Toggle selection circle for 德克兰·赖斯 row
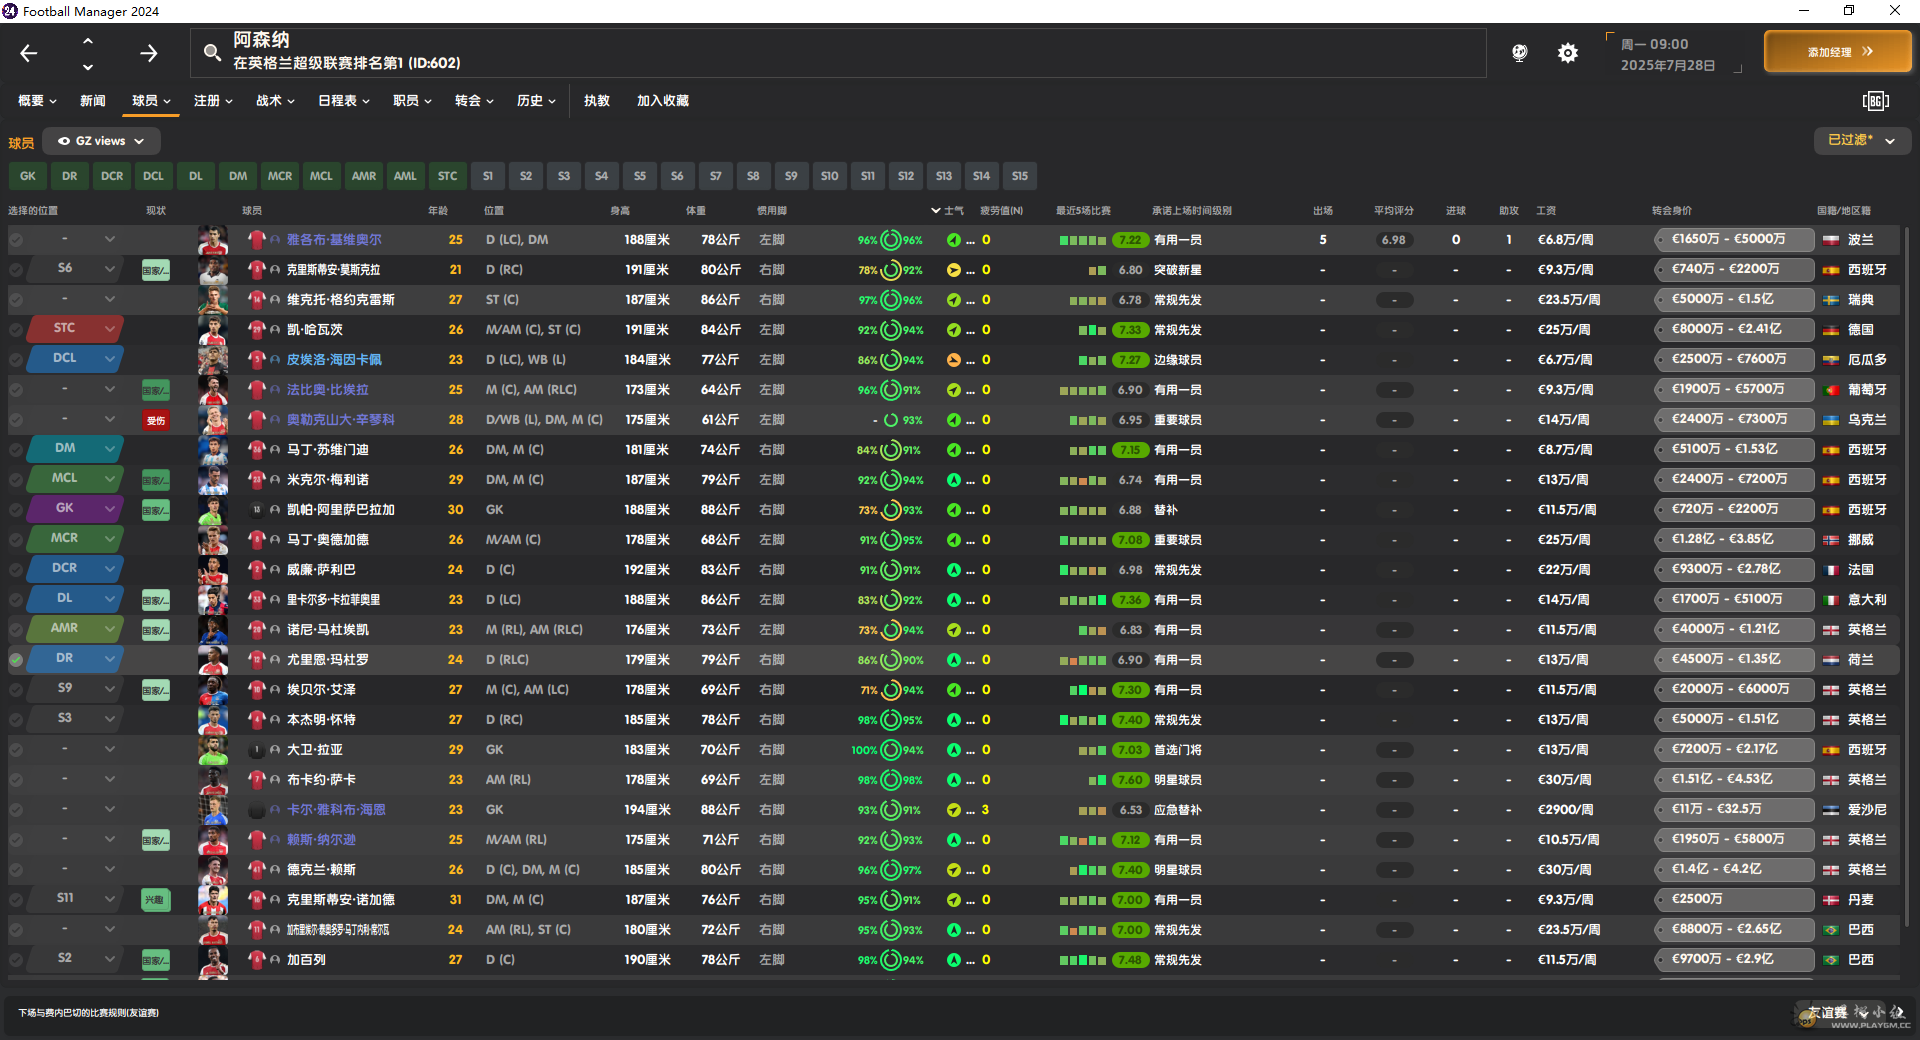Screen dimensions: 1920x1040 pyautogui.click(x=16, y=870)
